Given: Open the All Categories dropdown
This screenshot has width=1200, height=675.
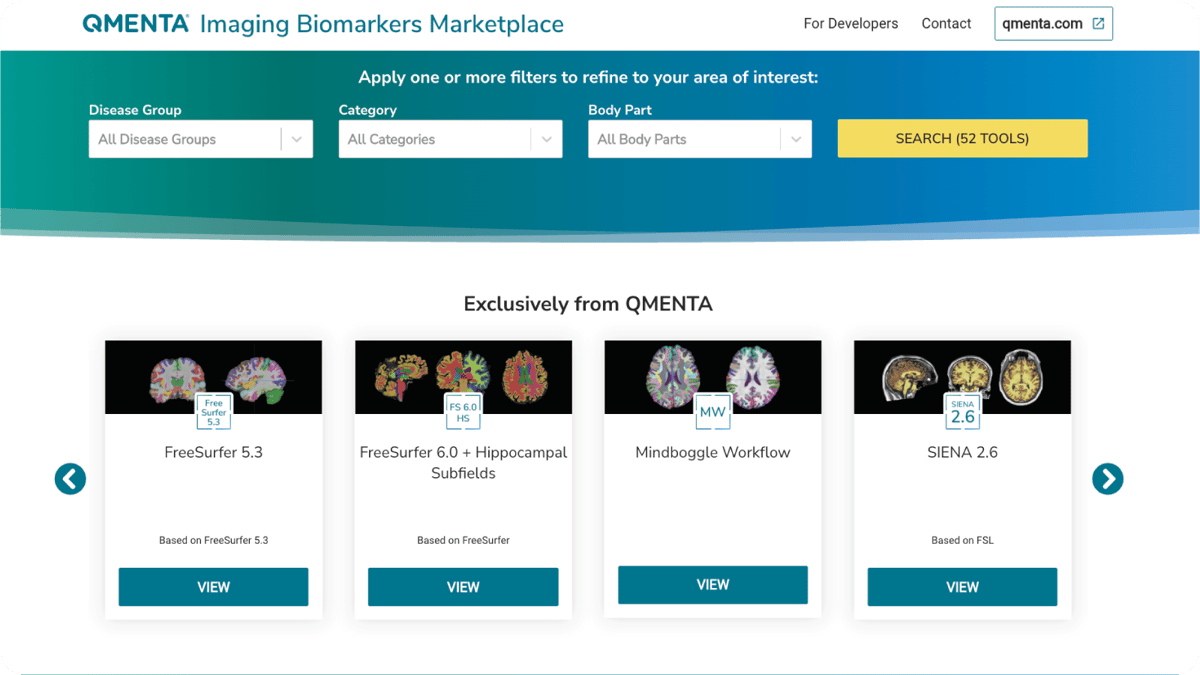Looking at the screenshot, I should [x=450, y=139].
